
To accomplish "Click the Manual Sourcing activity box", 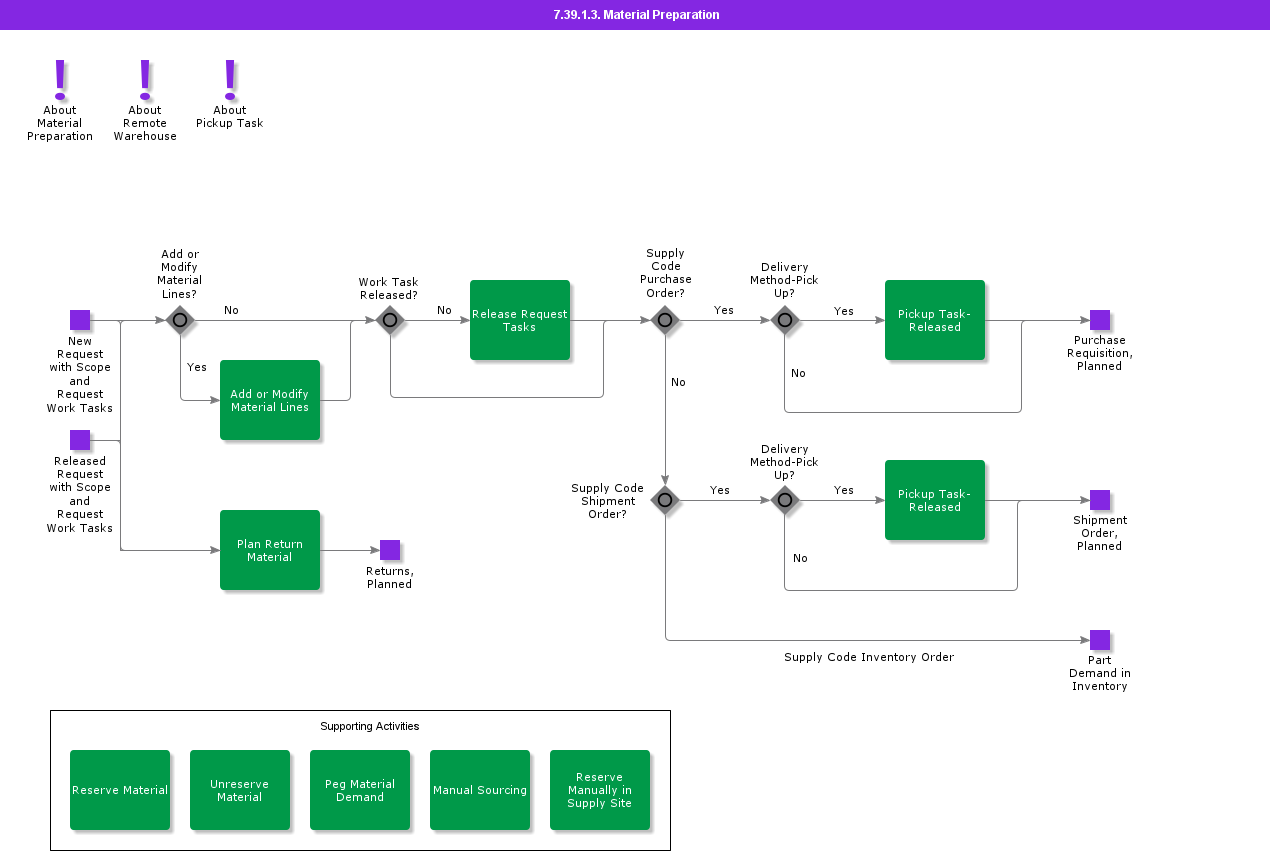I will click(x=480, y=790).
